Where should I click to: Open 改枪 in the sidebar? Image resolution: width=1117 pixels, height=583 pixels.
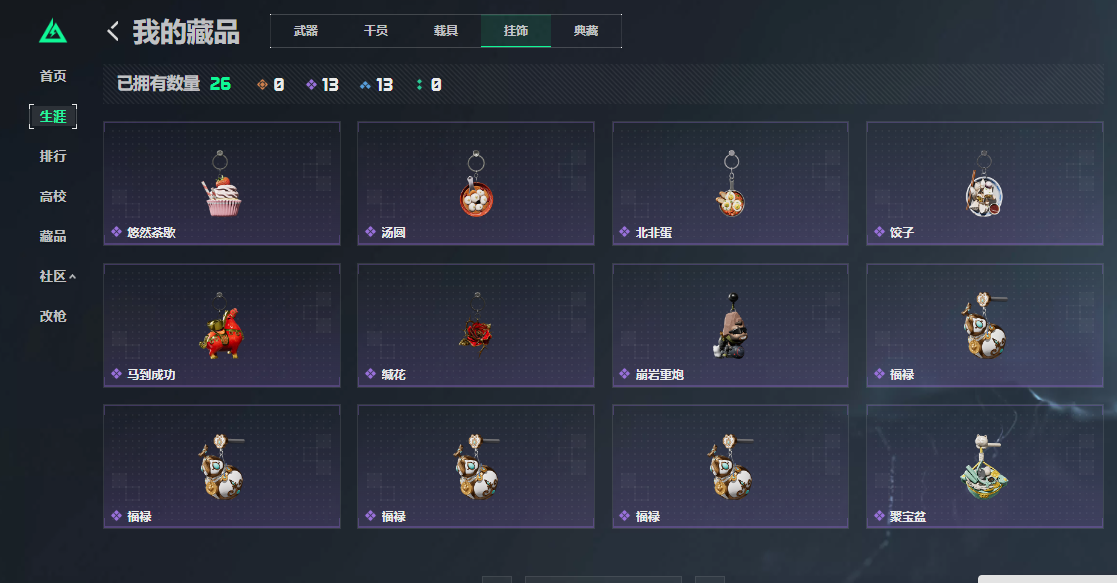pos(53,316)
